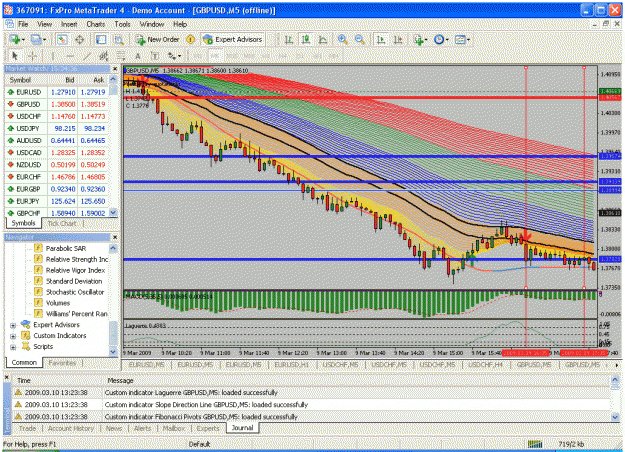Image resolution: width=625 pixels, height=452 pixels.
Task: Select EURUSD row in Market Watch
Action: coord(57,92)
